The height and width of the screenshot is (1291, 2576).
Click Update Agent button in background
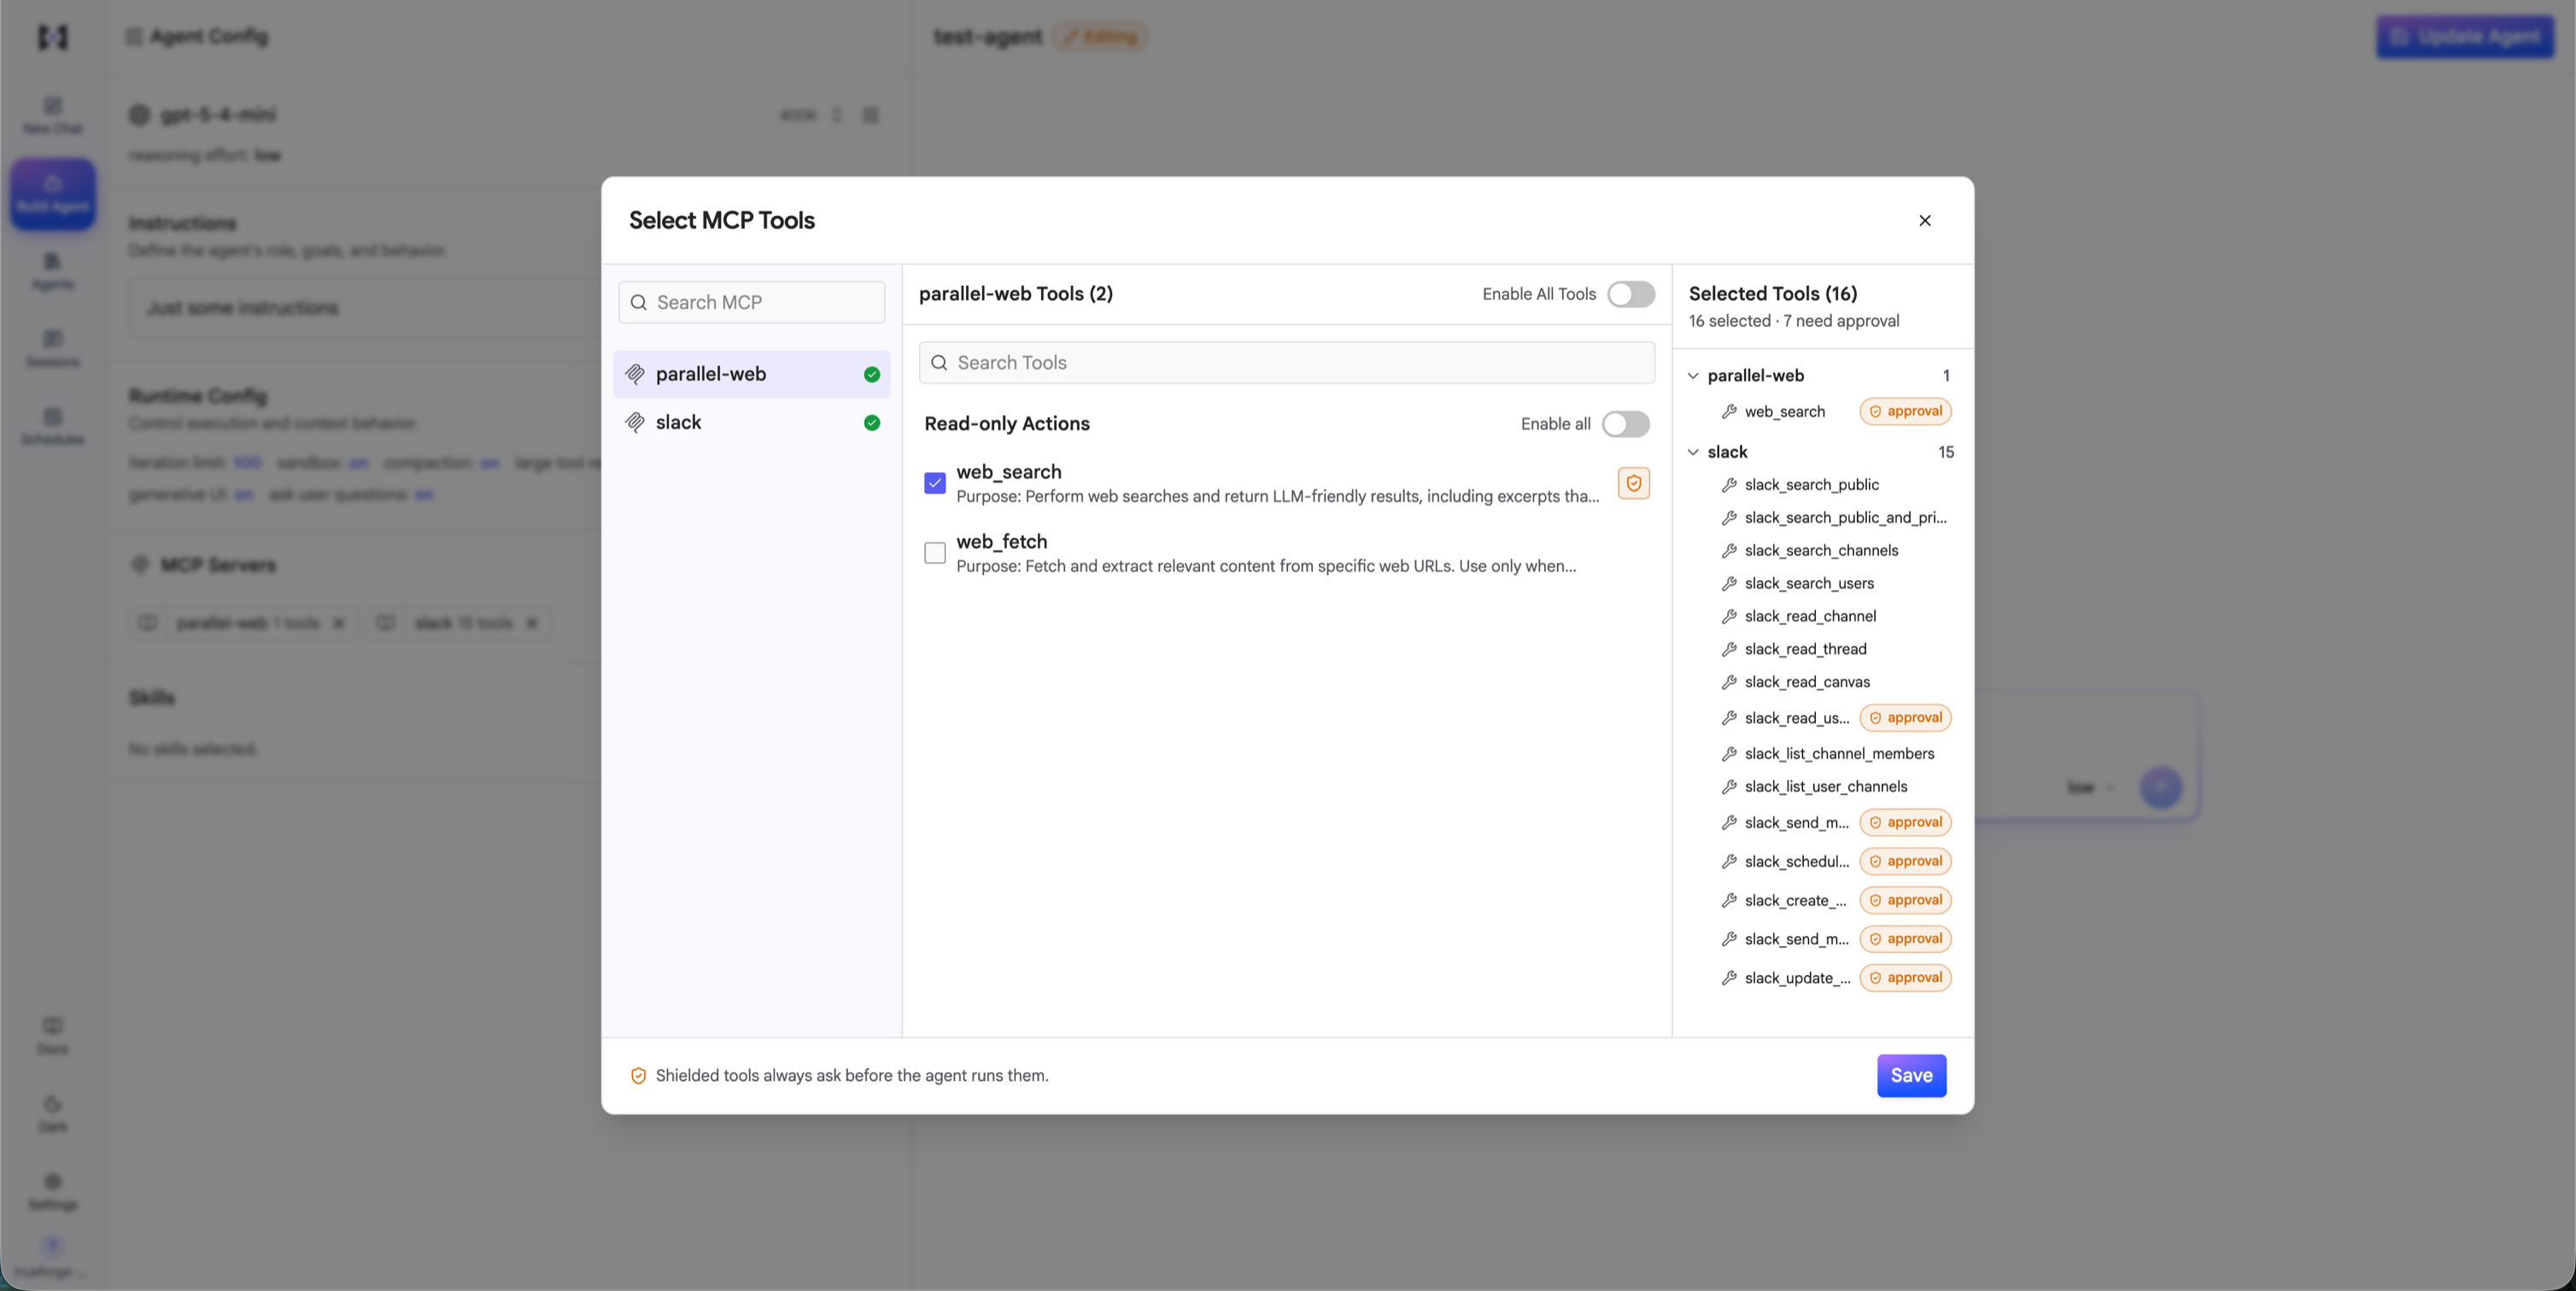point(2464,37)
